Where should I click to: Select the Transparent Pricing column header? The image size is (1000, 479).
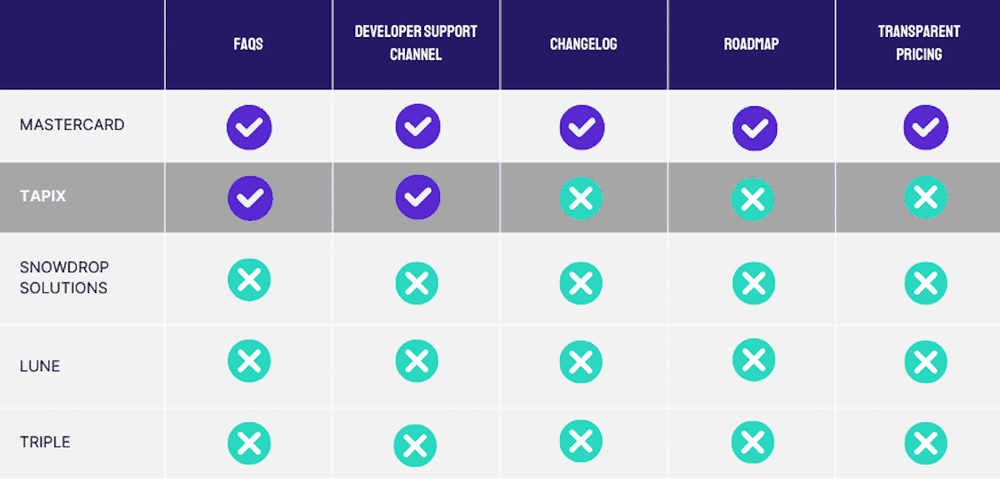pos(918,43)
